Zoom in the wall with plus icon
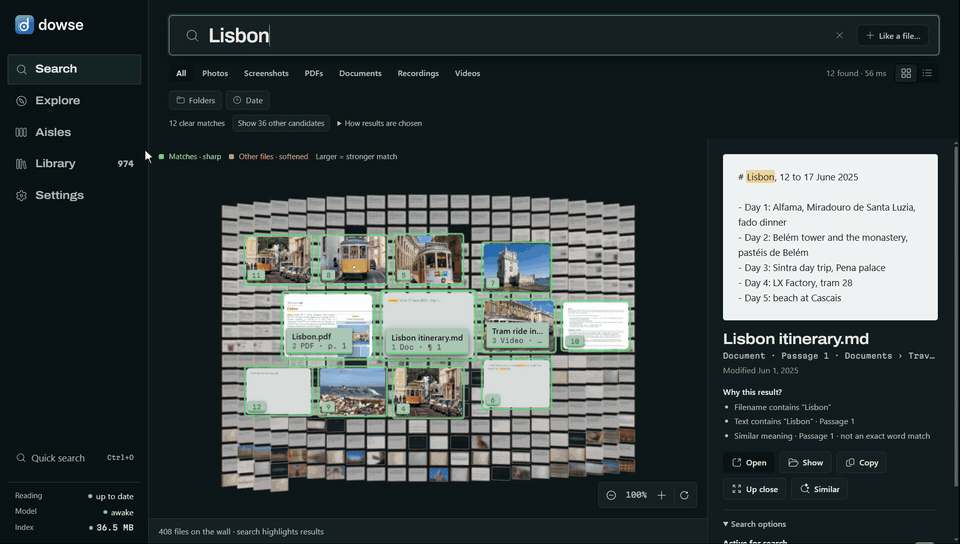Viewport: 960px width, 544px height. tap(661, 495)
